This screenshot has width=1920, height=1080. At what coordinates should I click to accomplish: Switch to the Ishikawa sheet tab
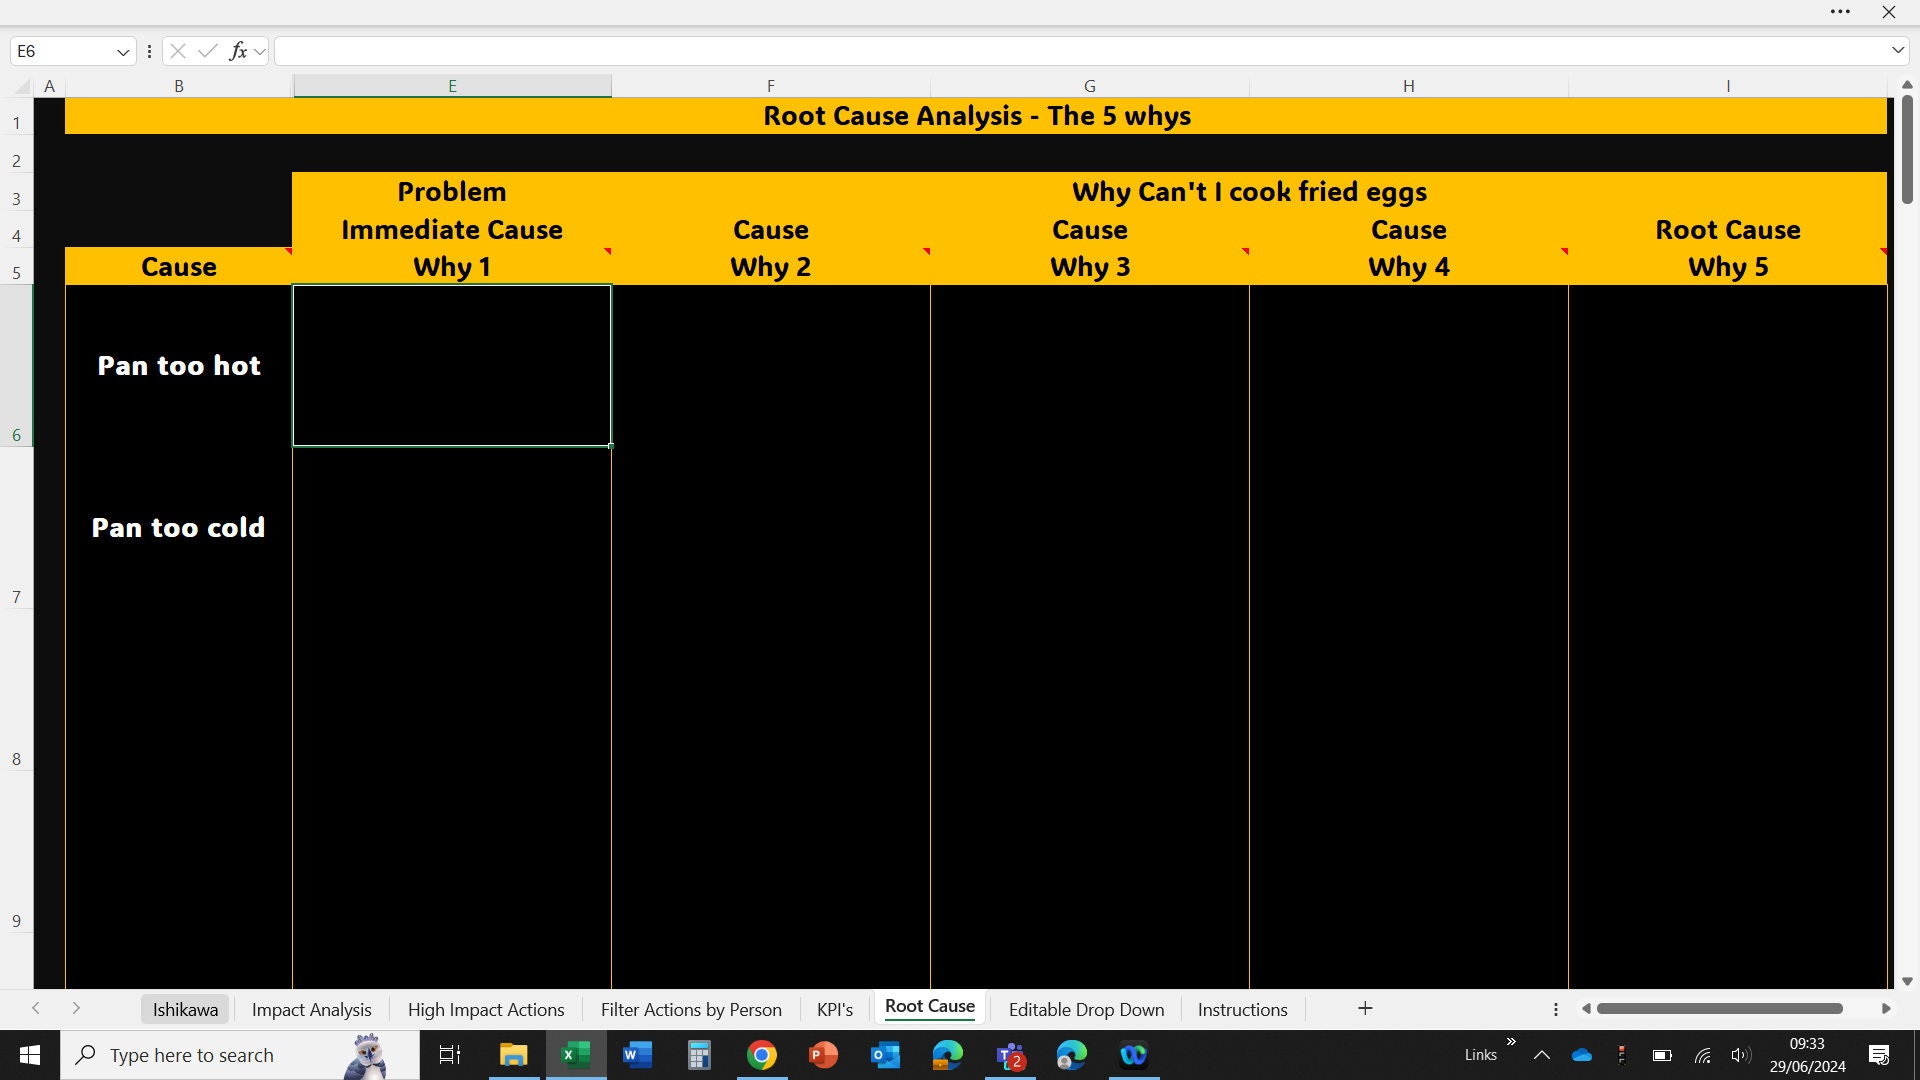184,1009
